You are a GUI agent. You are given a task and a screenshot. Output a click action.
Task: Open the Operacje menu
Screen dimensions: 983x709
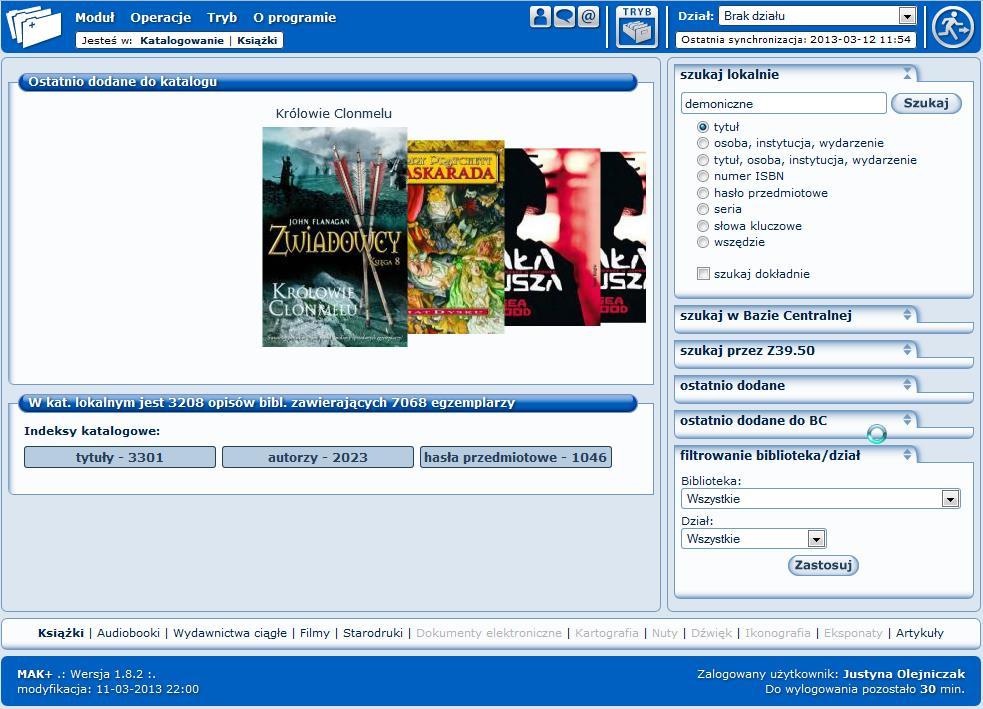(160, 18)
